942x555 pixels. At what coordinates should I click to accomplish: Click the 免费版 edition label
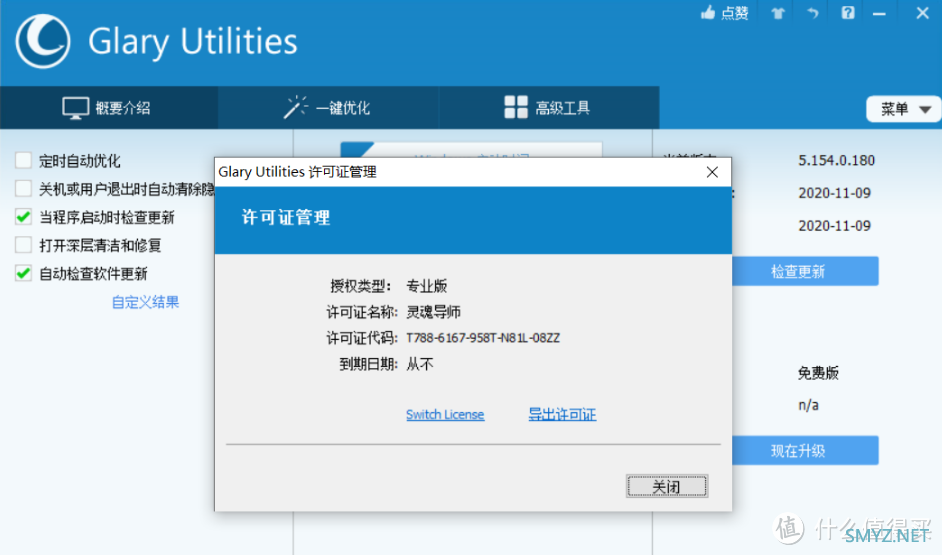tap(818, 373)
